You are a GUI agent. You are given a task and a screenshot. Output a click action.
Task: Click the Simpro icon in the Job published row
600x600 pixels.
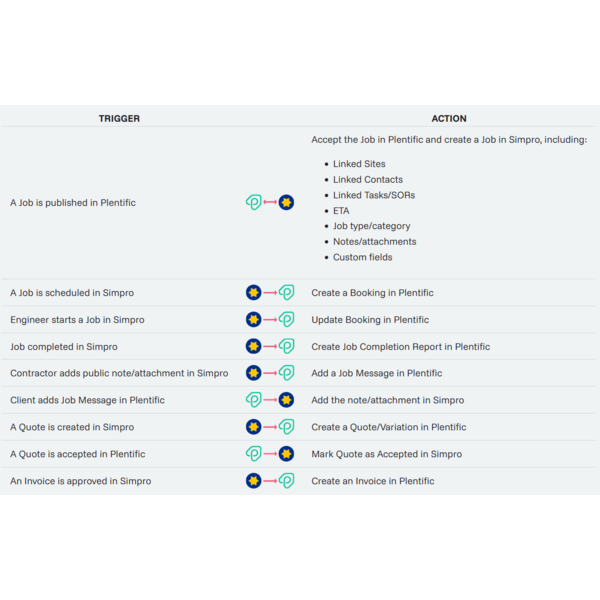[x=286, y=203]
